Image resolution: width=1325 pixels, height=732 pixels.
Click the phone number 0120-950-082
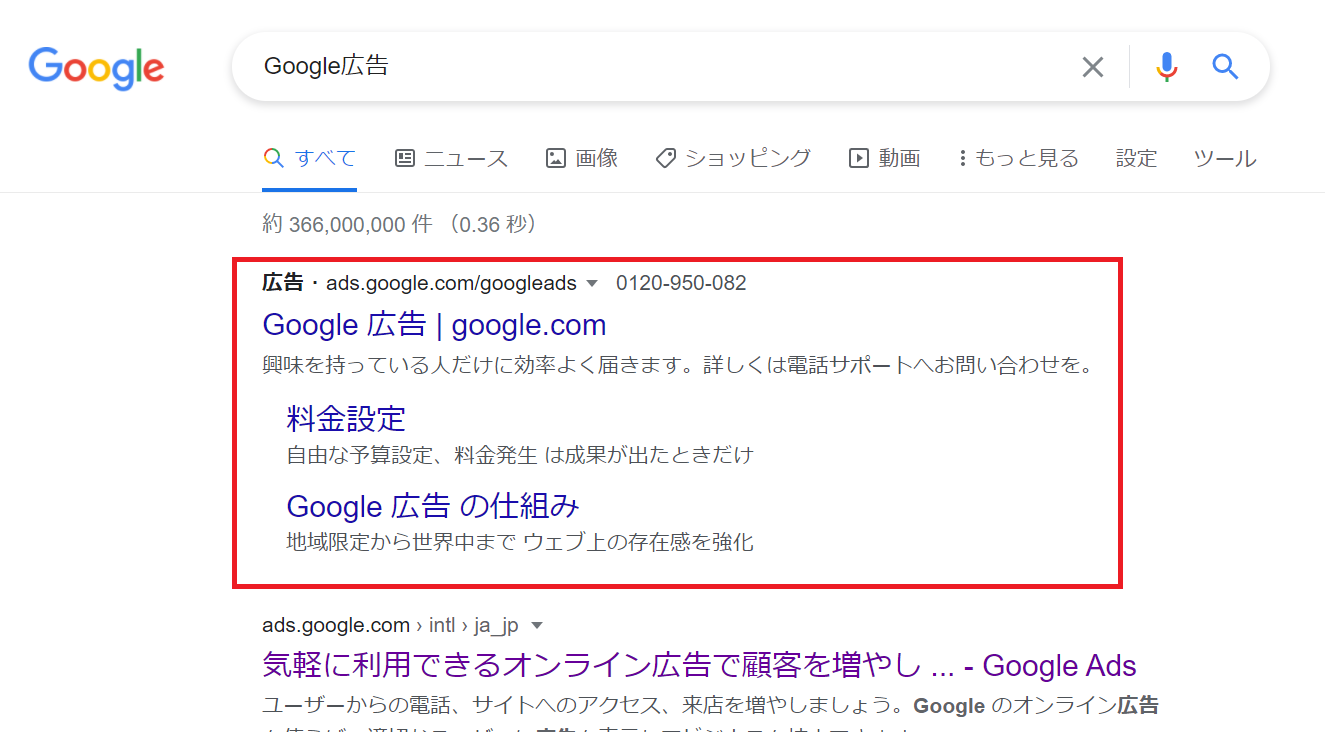click(681, 283)
